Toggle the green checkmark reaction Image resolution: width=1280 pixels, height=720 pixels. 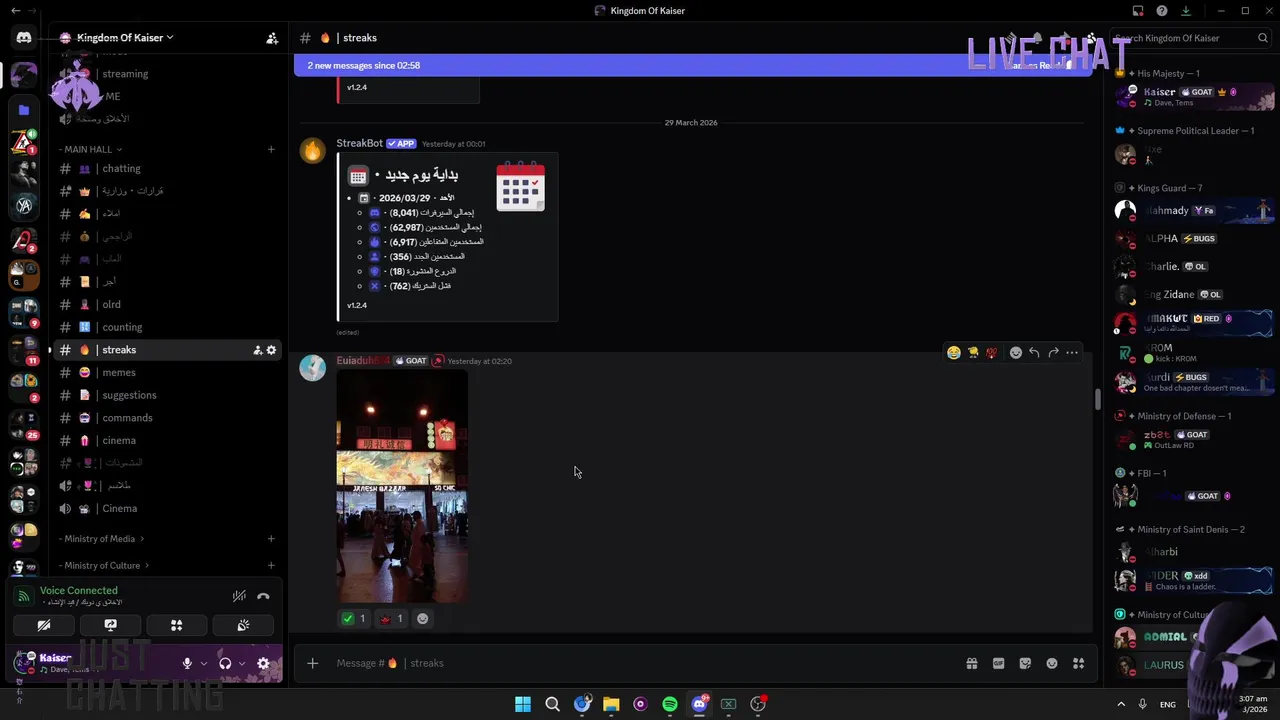click(354, 618)
